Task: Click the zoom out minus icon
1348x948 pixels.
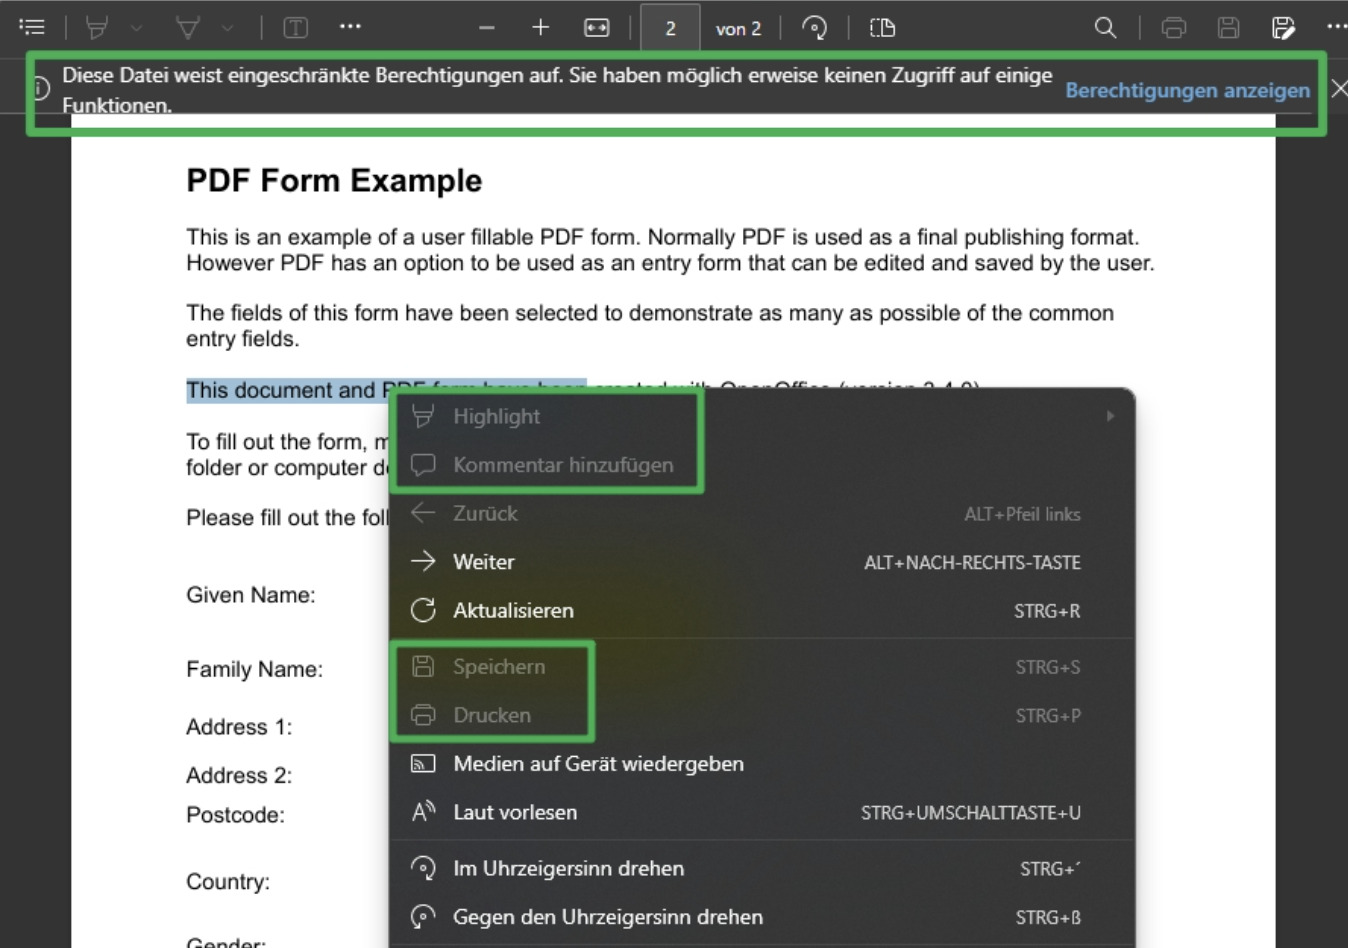Action: pyautogui.click(x=487, y=28)
